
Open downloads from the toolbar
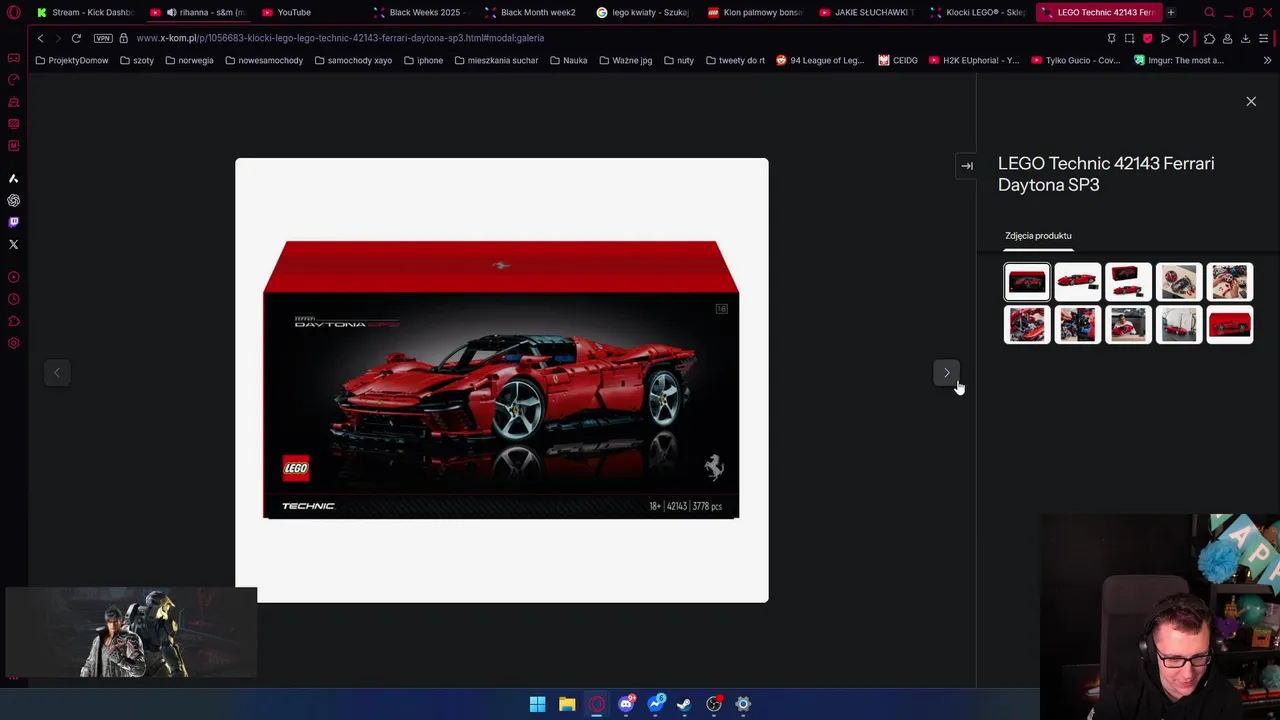(x=1245, y=38)
